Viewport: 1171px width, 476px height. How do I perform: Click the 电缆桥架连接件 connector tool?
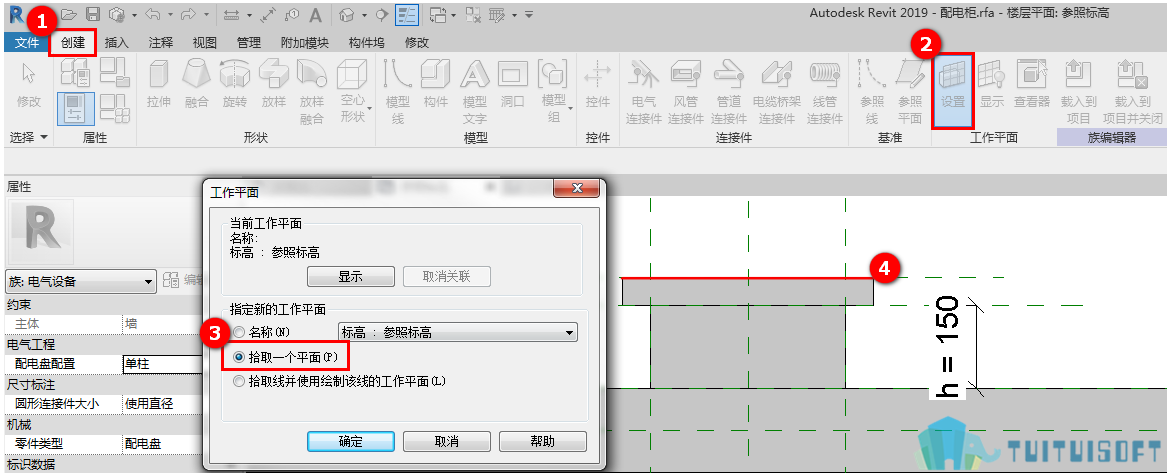pyautogui.click(x=777, y=93)
